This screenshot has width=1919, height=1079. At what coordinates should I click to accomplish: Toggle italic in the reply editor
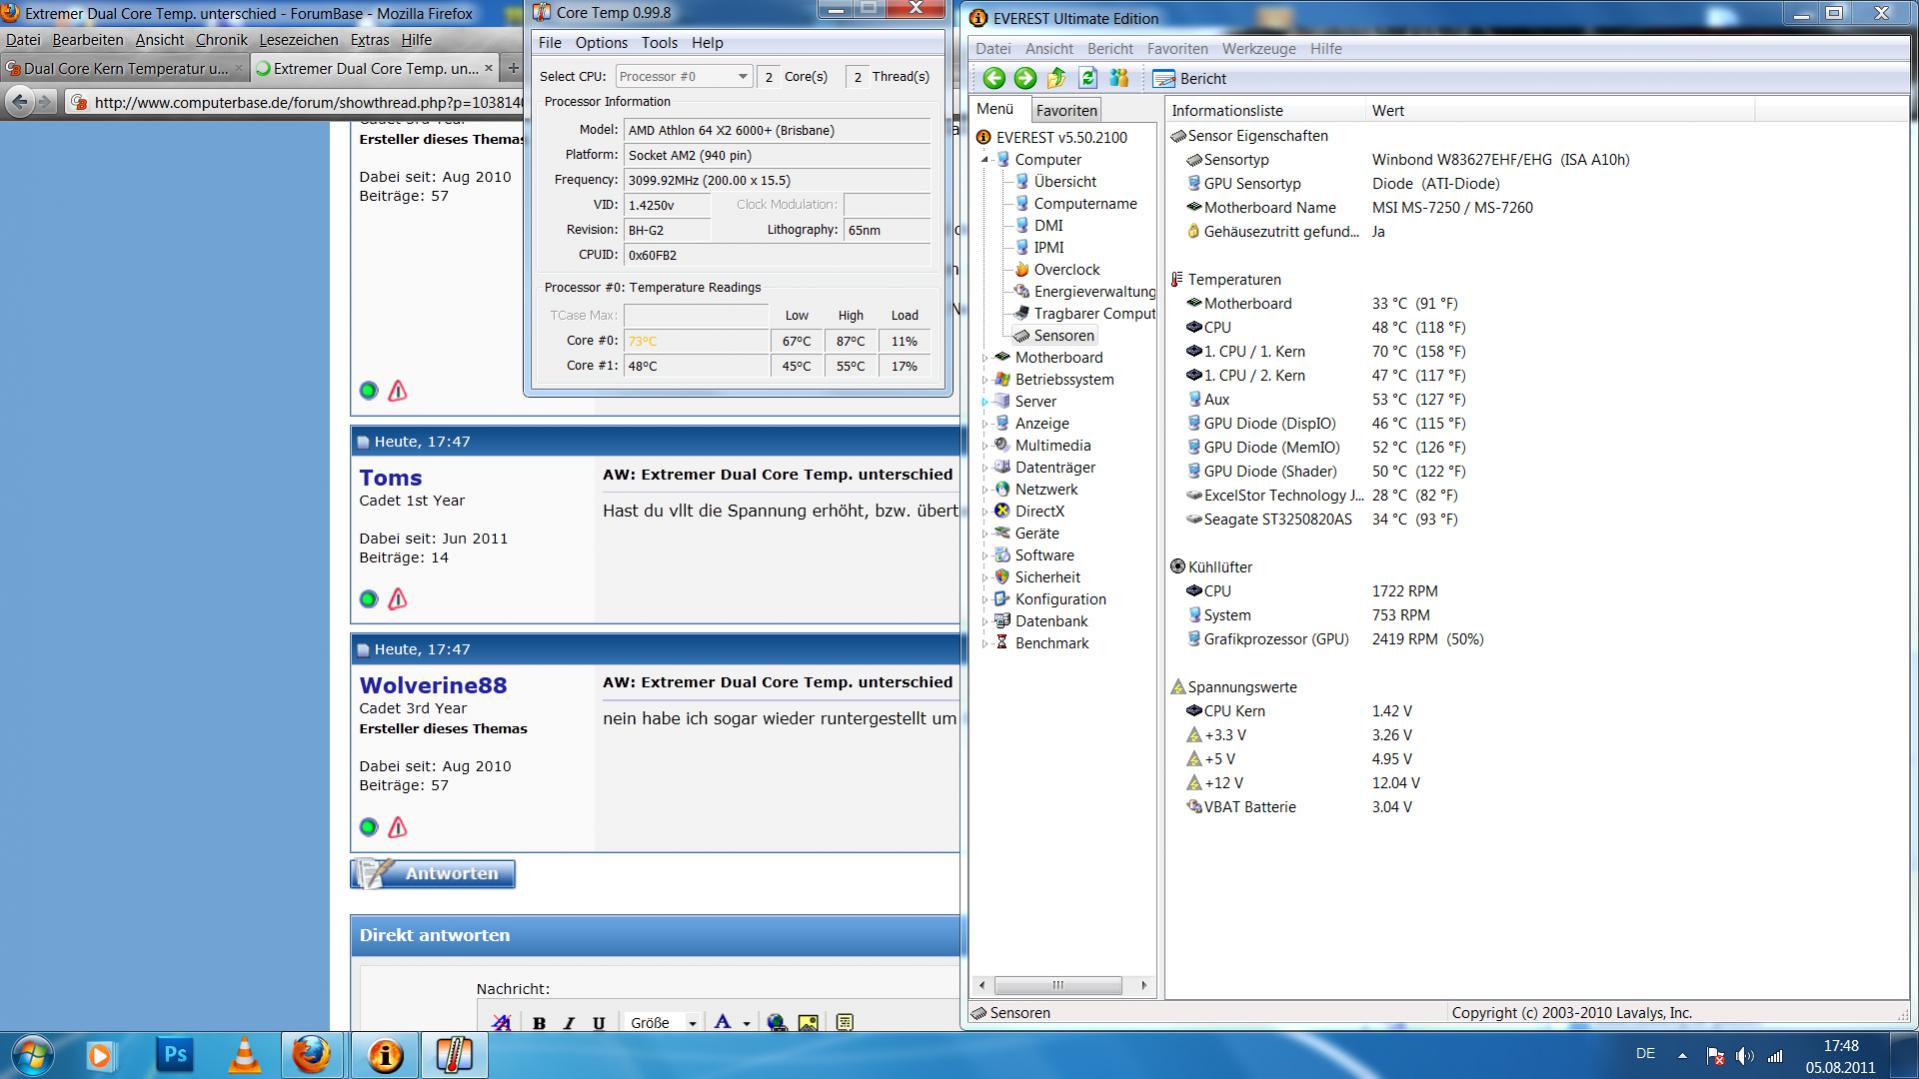tap(569, 1023)
